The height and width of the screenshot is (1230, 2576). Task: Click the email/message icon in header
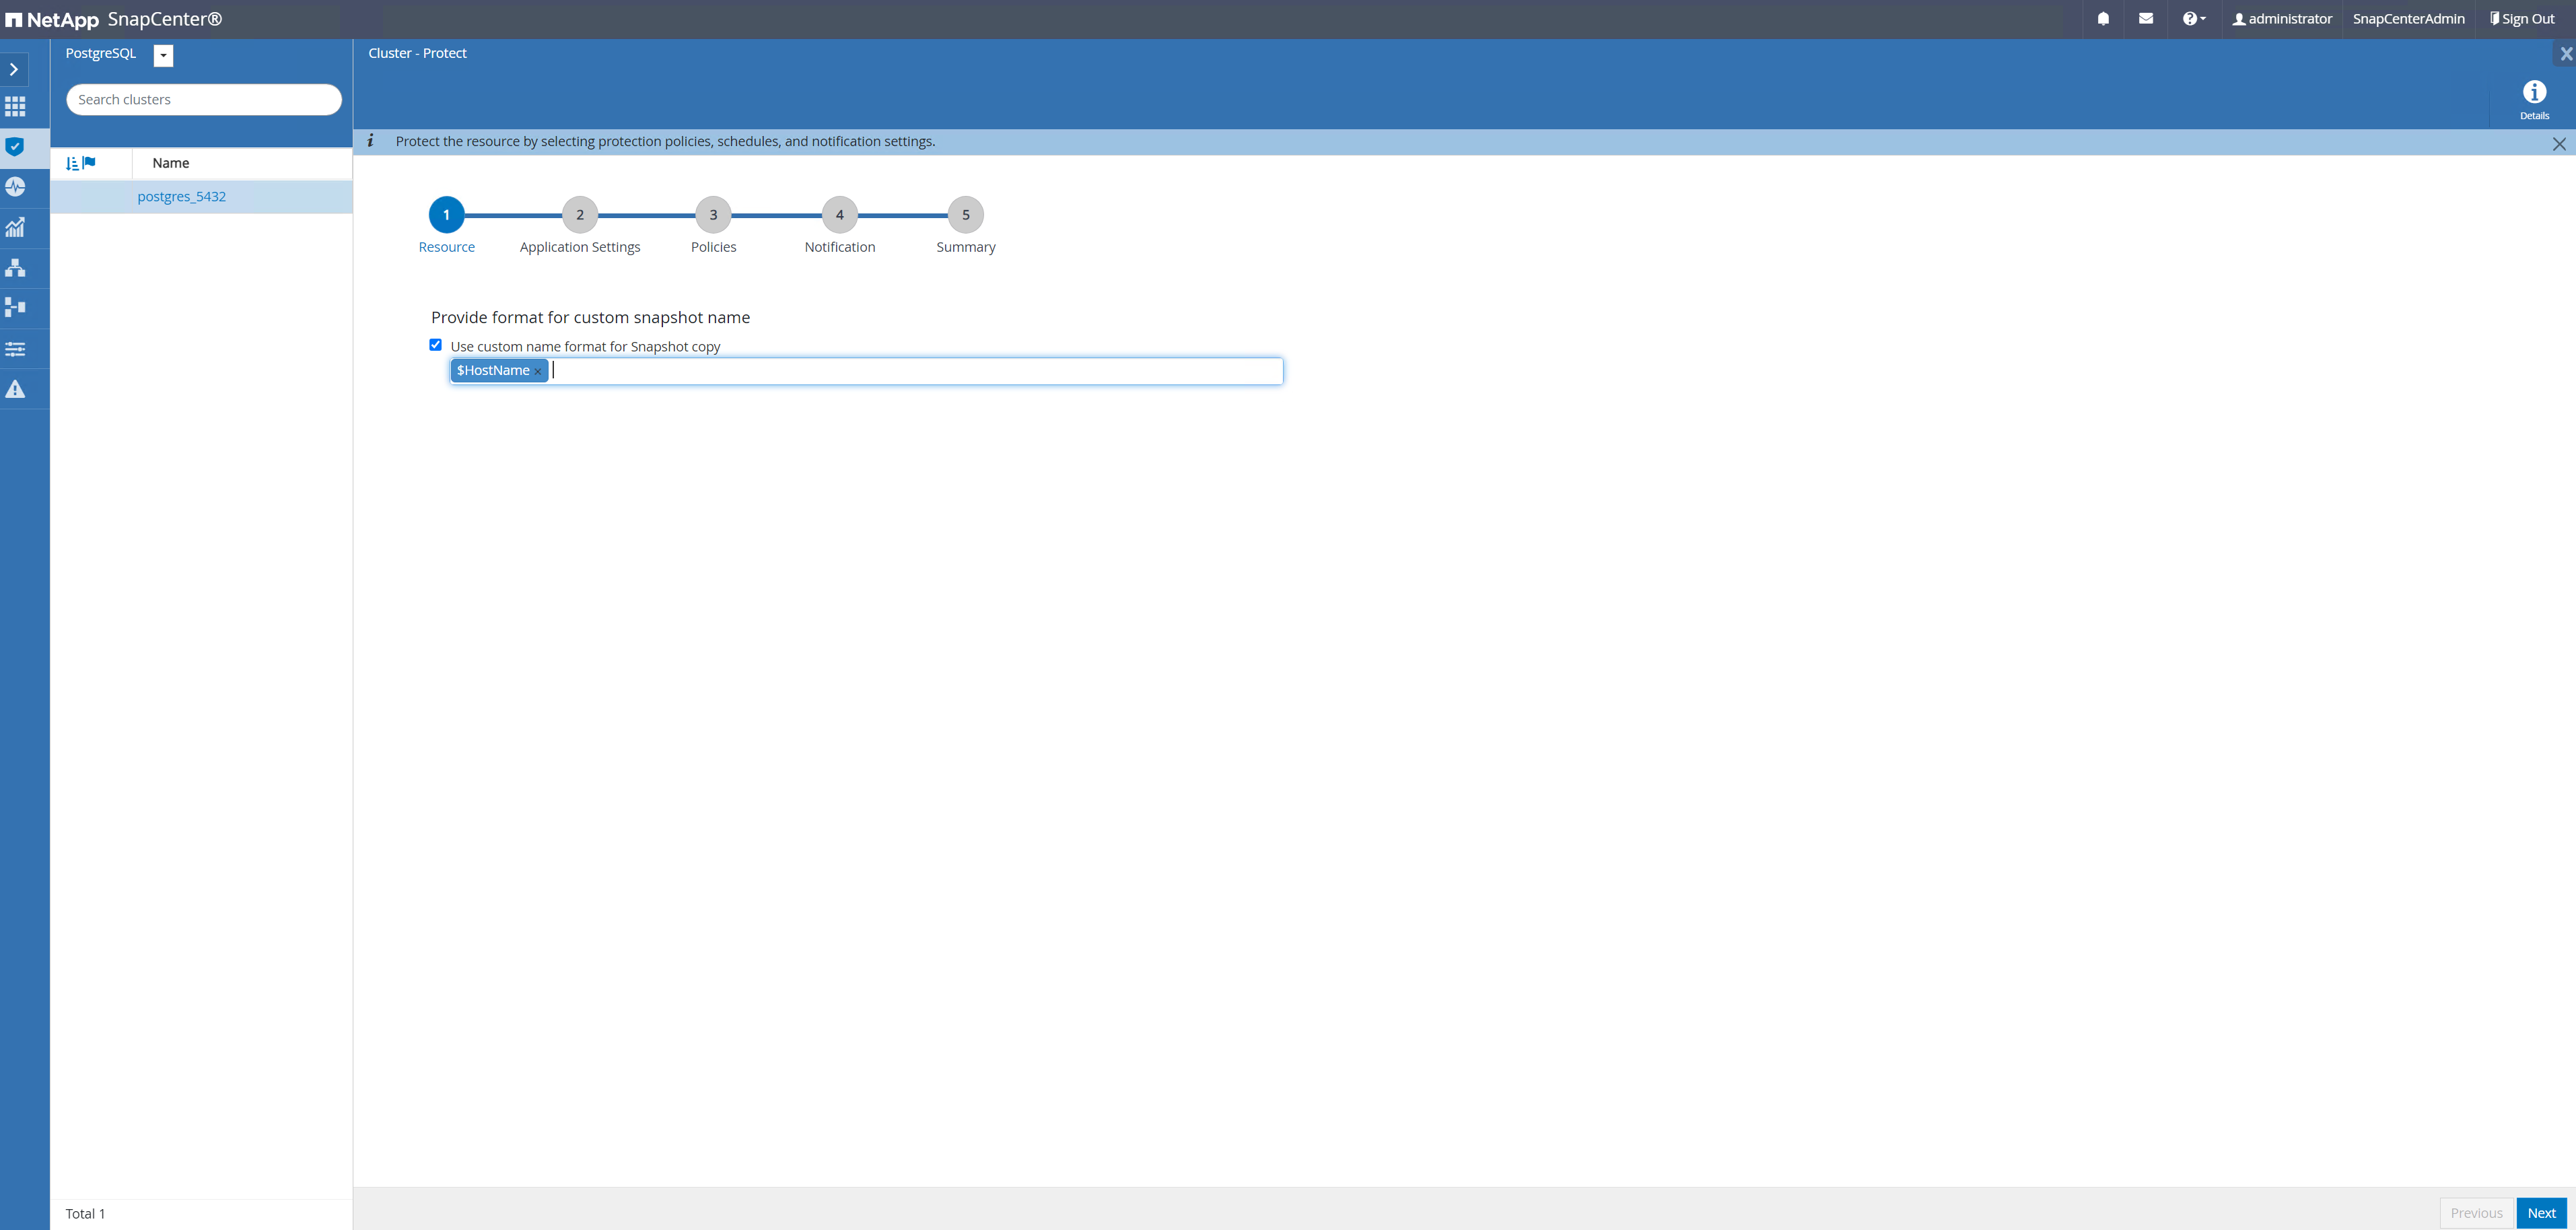(x=2146, y=18)
